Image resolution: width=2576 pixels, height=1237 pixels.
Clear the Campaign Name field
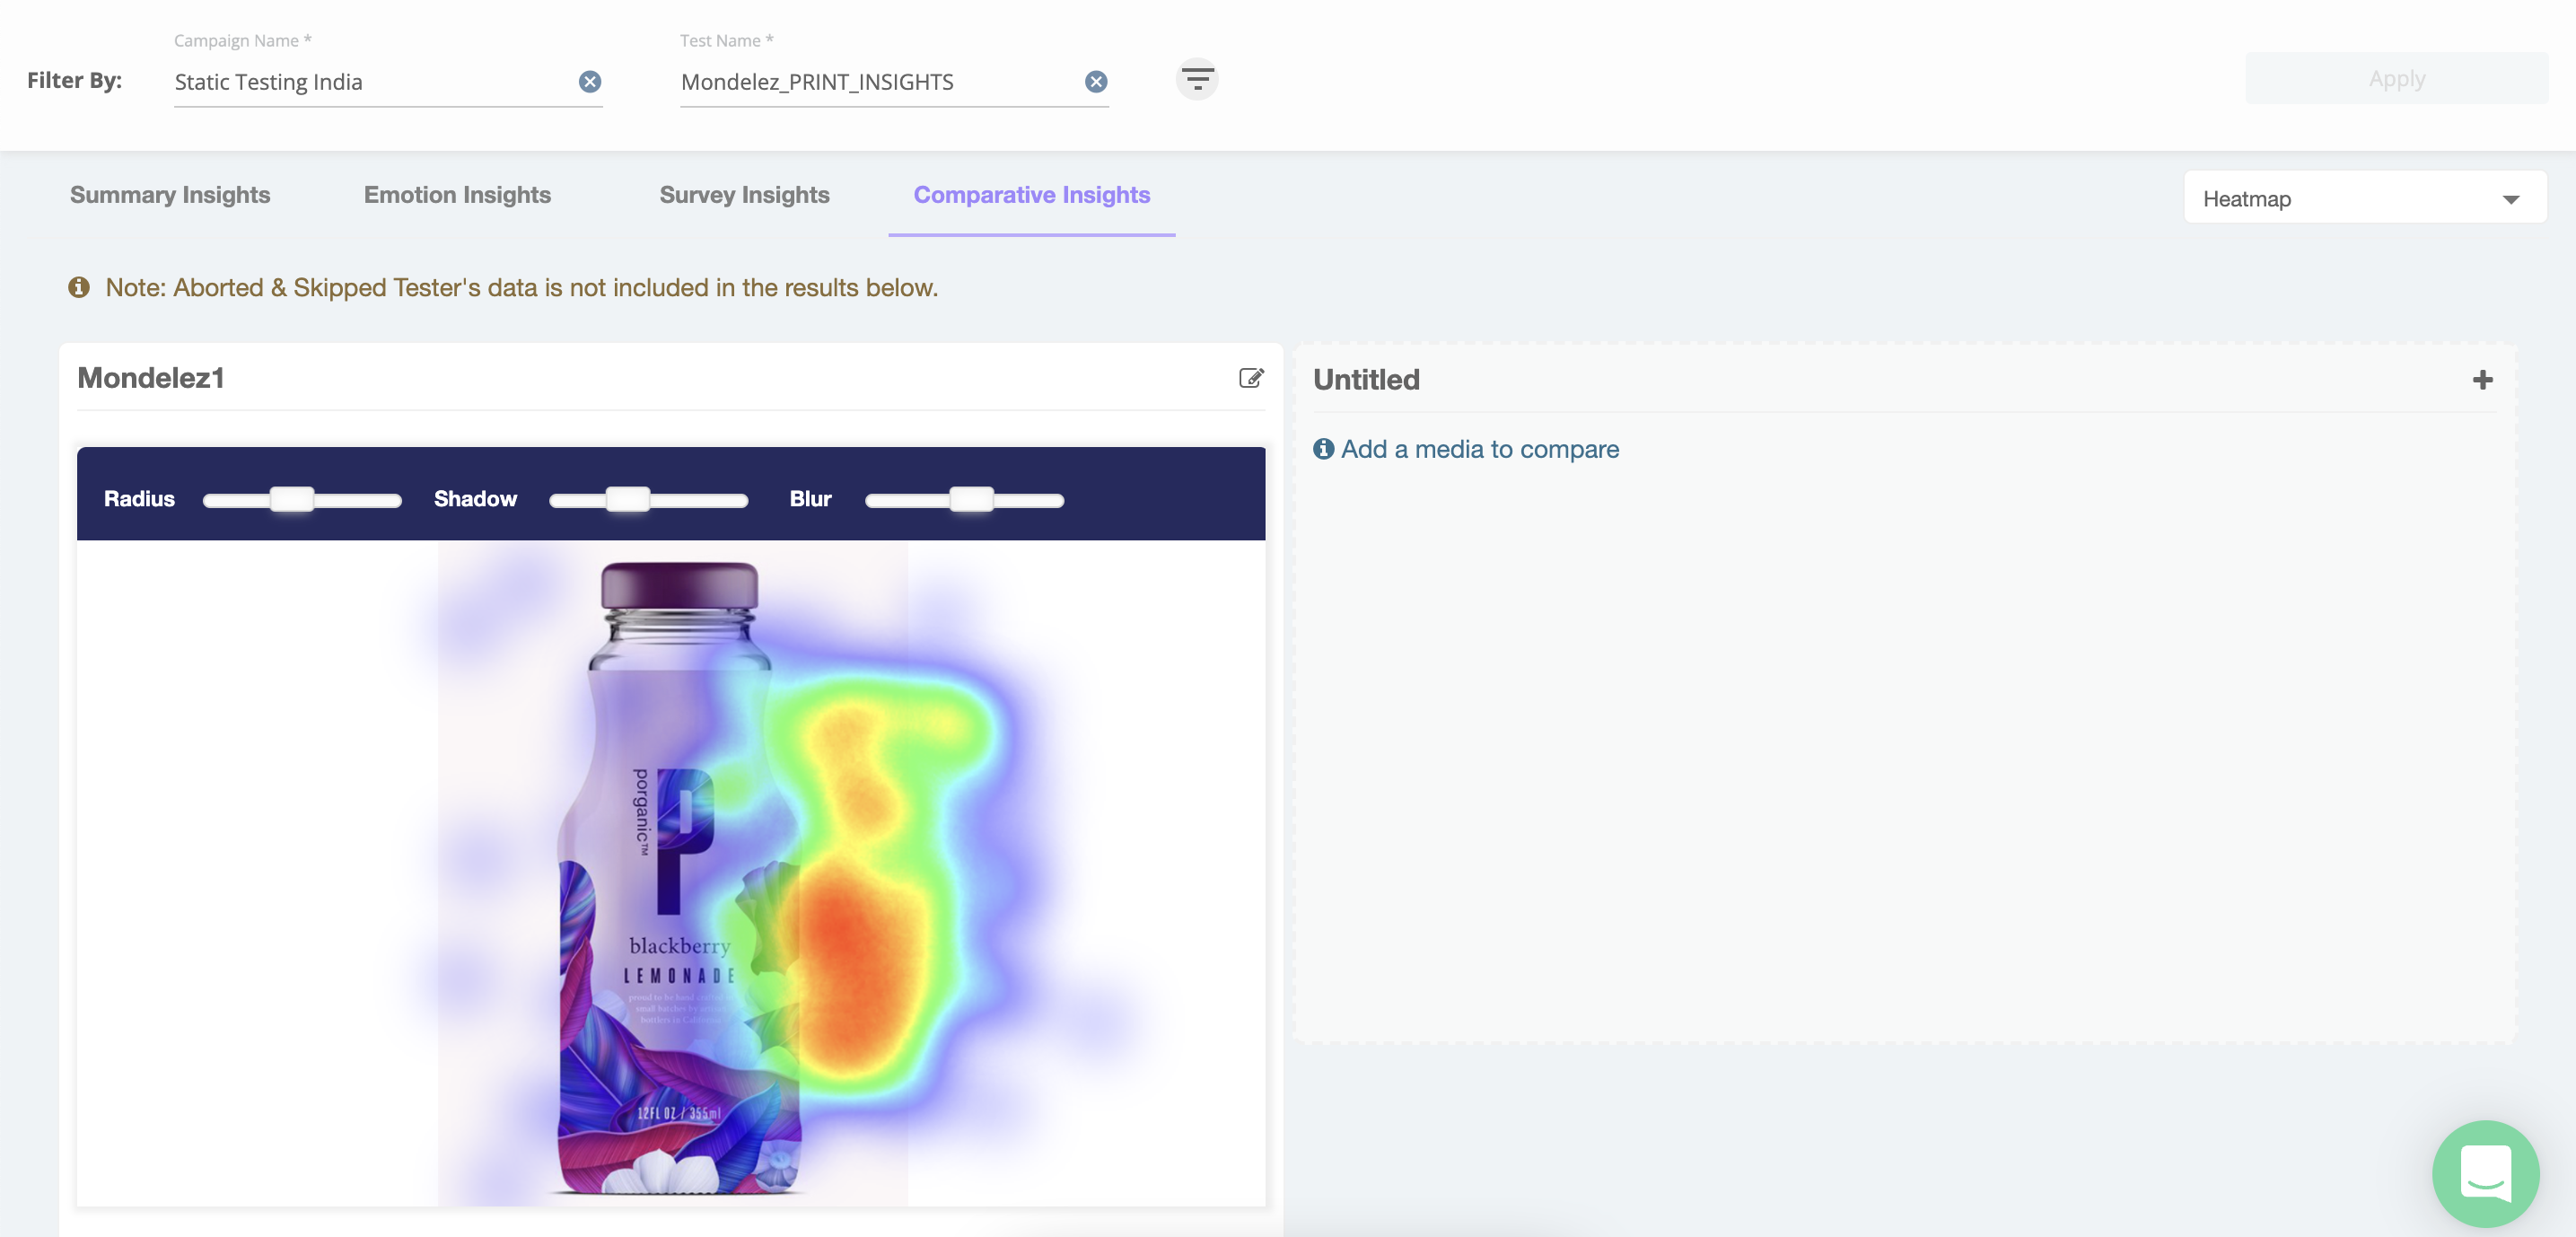coord(590,81)
